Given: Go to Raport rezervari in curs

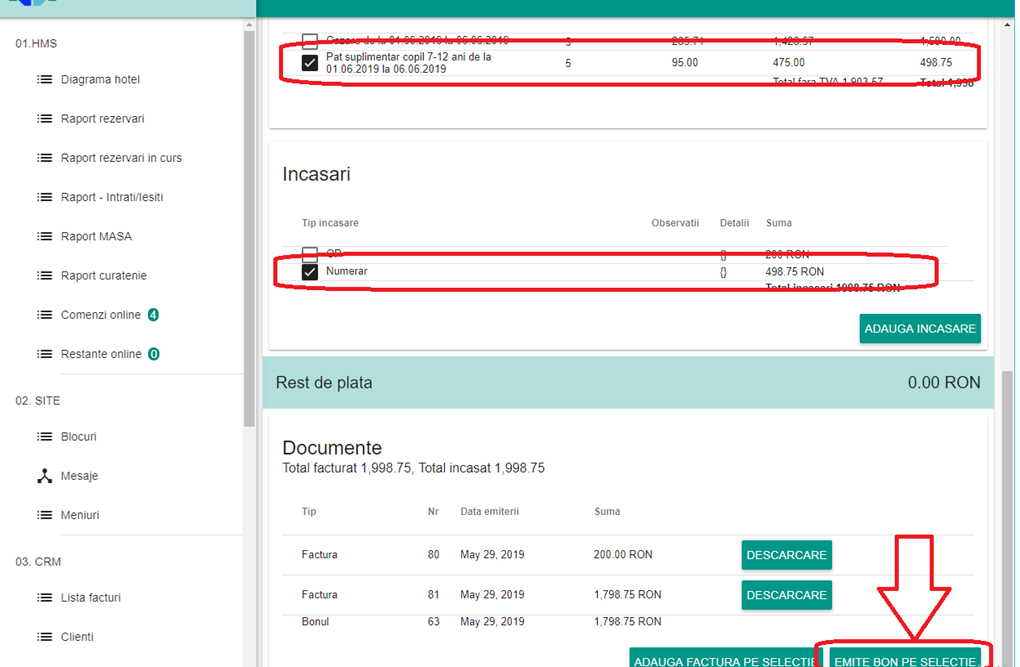Looking at the screenshot, I should [x=121, y=157].
